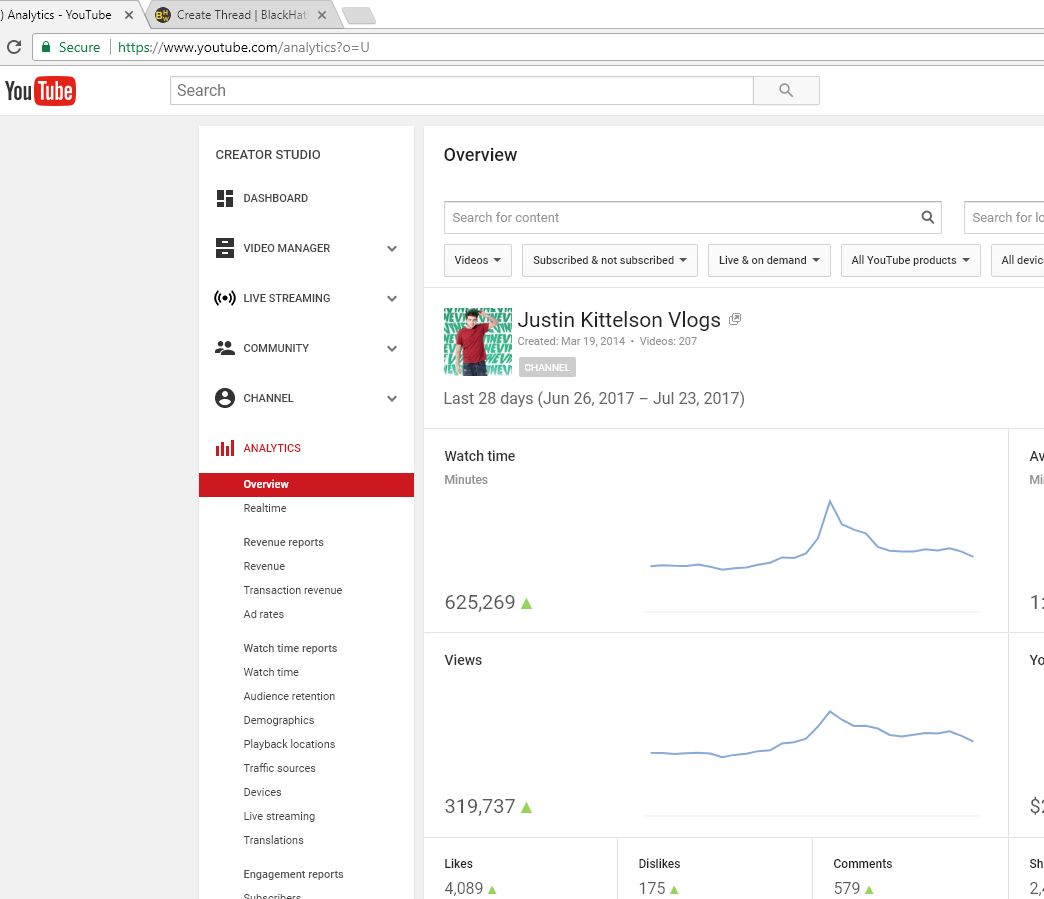Click the browser address bar URL
1044x899 pixels.
coord(244,47)
